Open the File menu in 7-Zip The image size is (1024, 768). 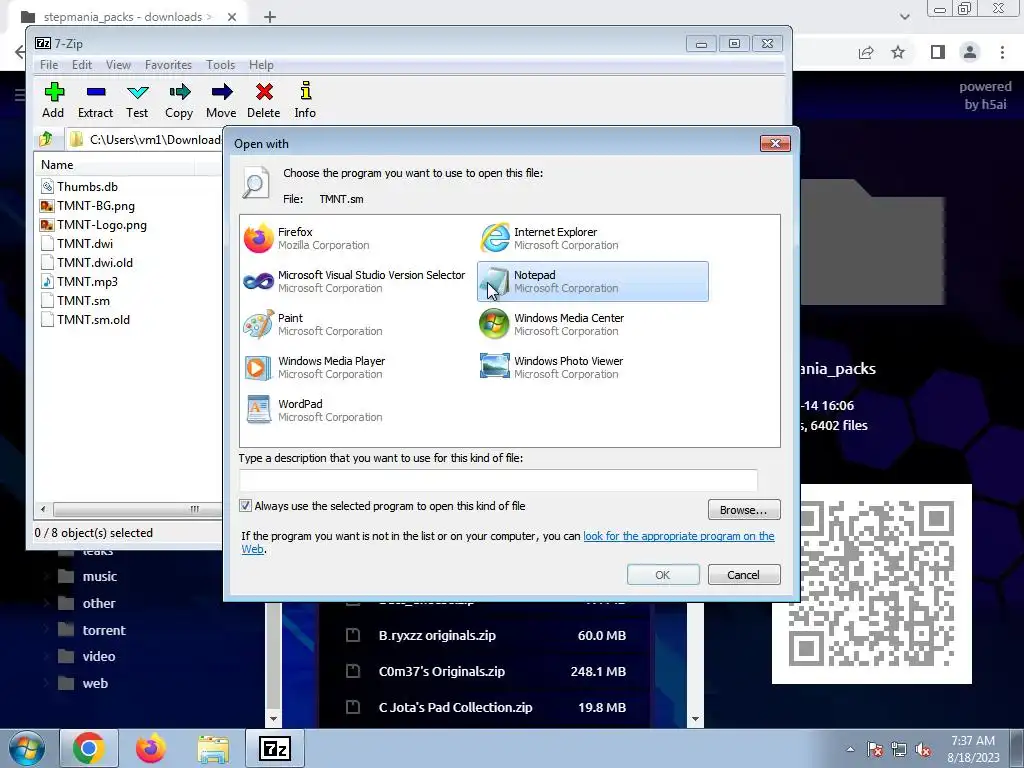point(49,65)
